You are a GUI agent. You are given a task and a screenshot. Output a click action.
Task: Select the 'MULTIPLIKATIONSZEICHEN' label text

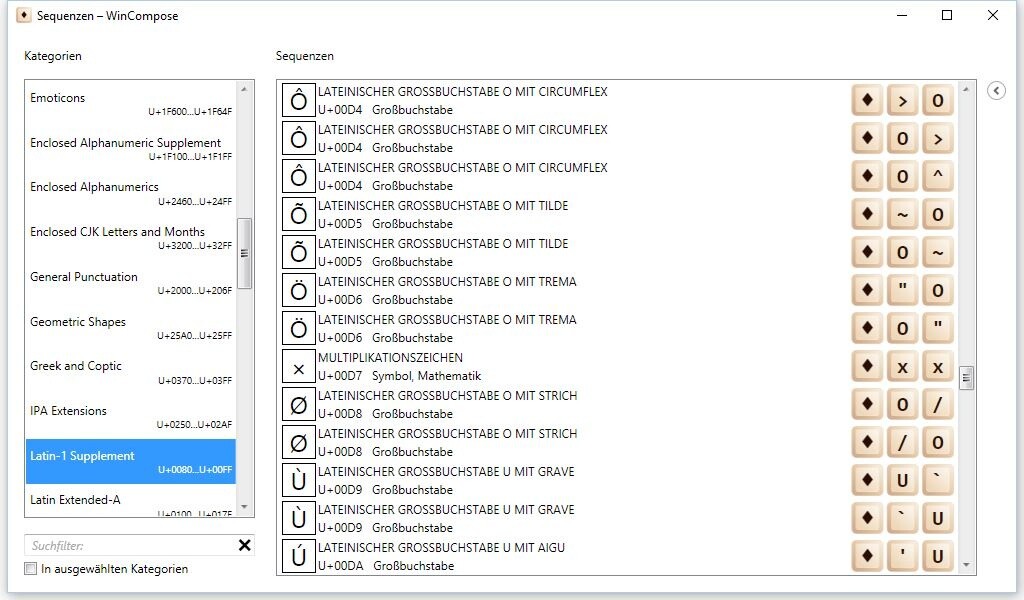[x=390, y=358]
